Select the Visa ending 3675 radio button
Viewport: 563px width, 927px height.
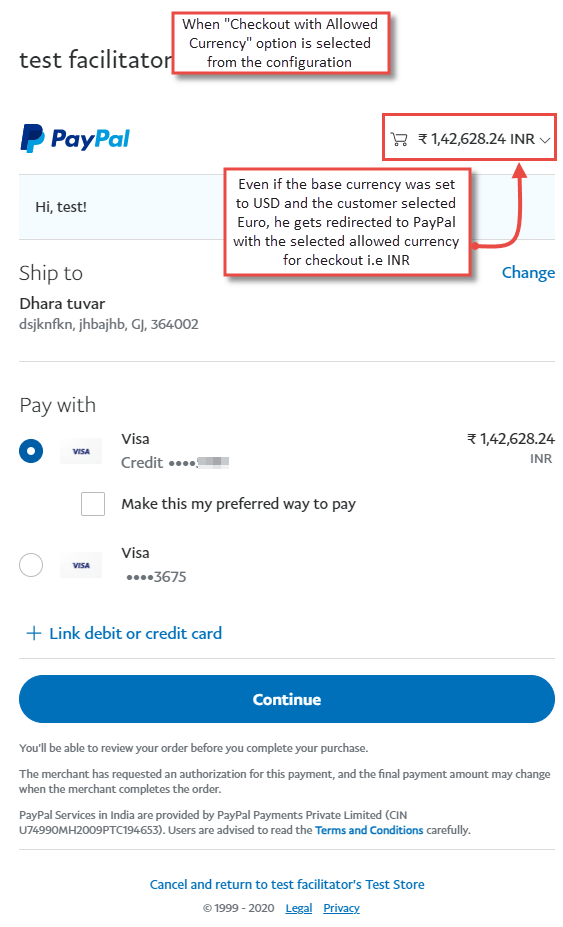pyautogui.click(x=31, y=565)
